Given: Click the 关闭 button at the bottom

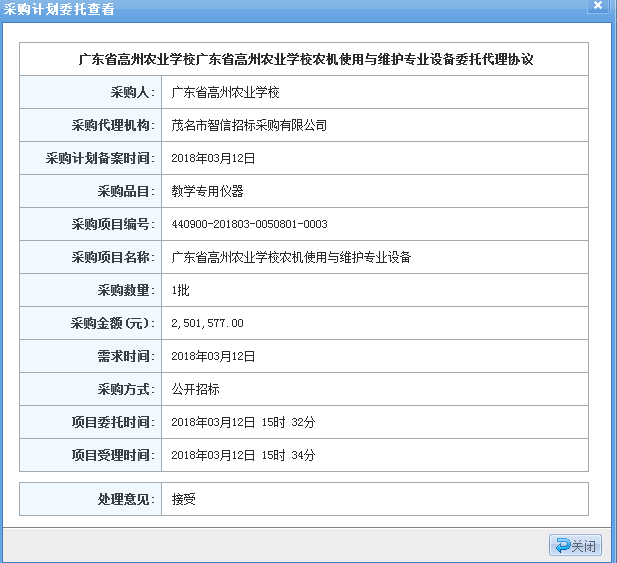Looking at the screenshot, I should pyautogui.click(x=575, y=545).
